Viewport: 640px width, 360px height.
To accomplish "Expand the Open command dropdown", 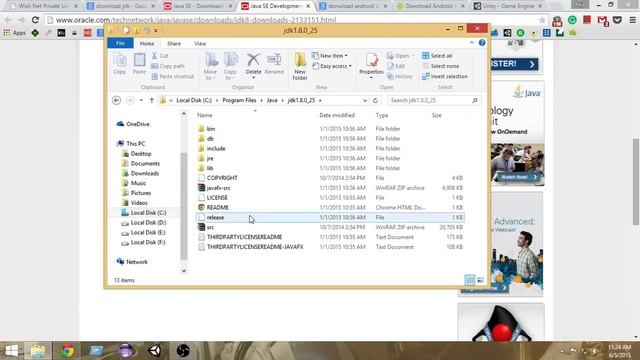I will (412, 56).
